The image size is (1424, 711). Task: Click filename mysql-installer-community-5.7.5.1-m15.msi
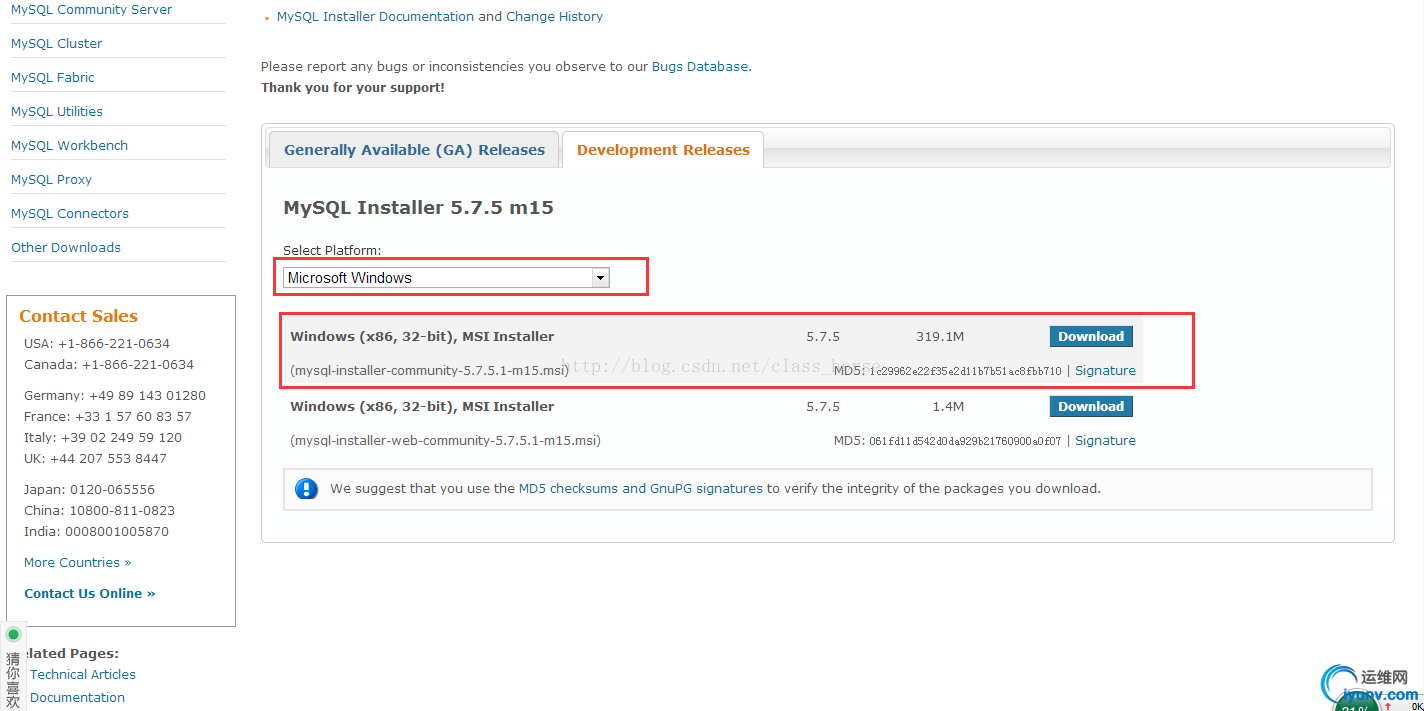point(429,371)
